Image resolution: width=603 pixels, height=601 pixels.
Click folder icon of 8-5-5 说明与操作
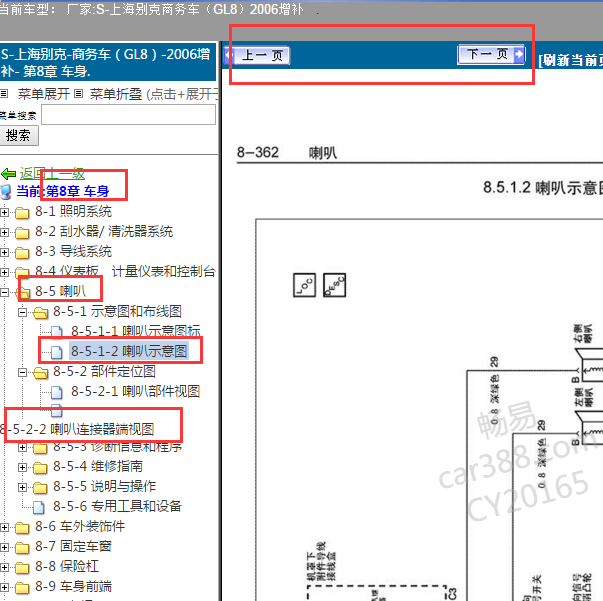40,488
